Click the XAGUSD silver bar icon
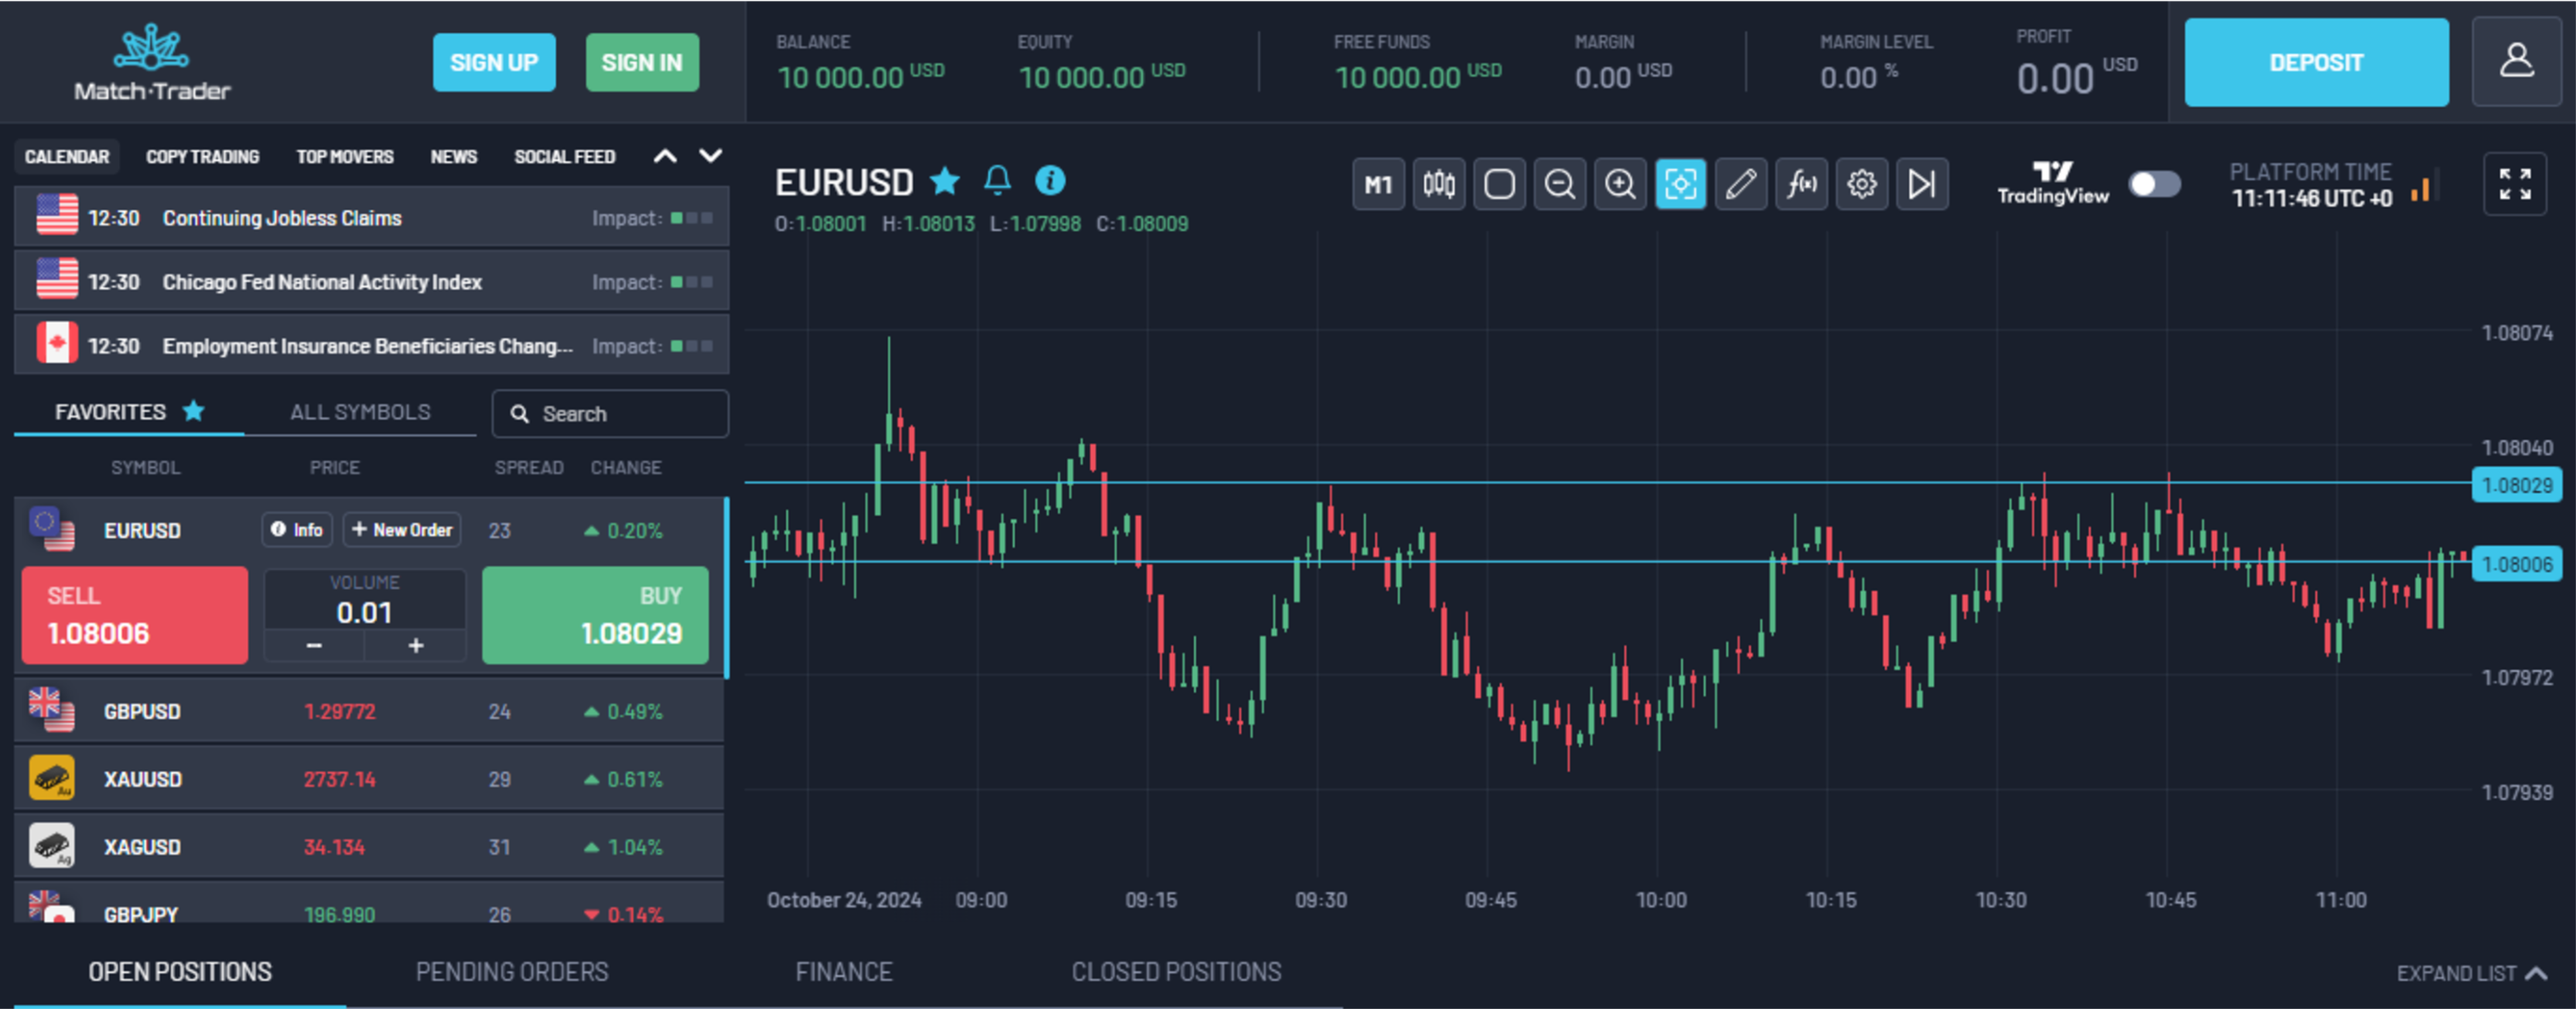2576x1009 pixels. click(52, 846)
